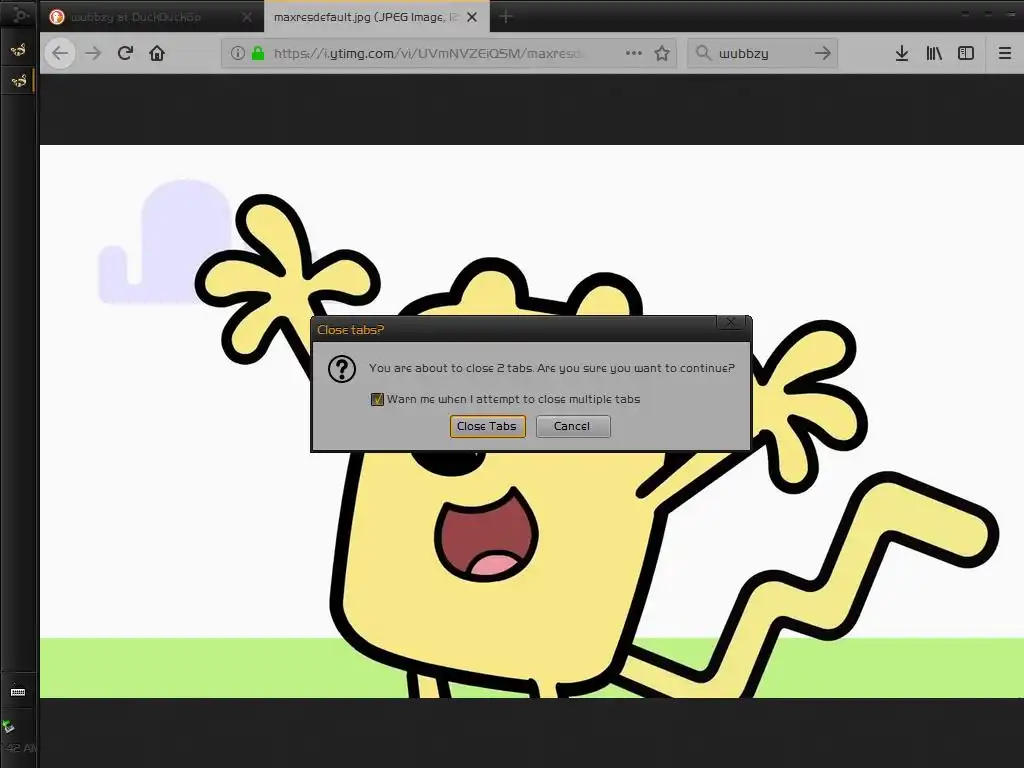
Task: Click the wubbzy search box
Action: pyautogui.click(x=761, y=53)
